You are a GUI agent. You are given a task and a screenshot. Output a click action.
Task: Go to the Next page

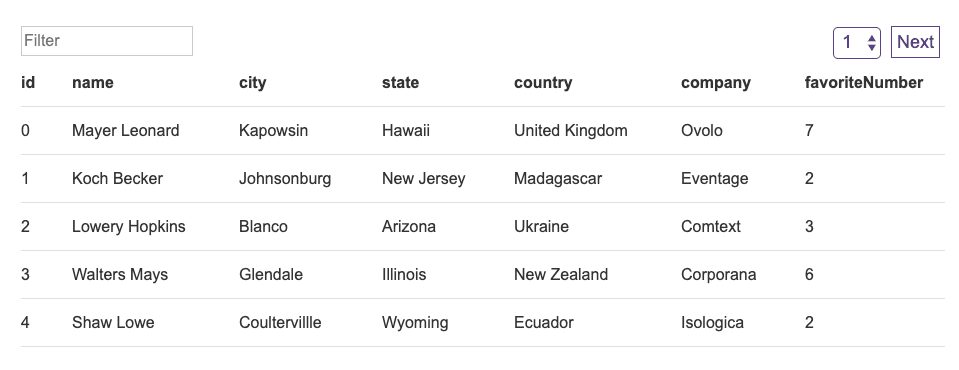coord(915,42)
